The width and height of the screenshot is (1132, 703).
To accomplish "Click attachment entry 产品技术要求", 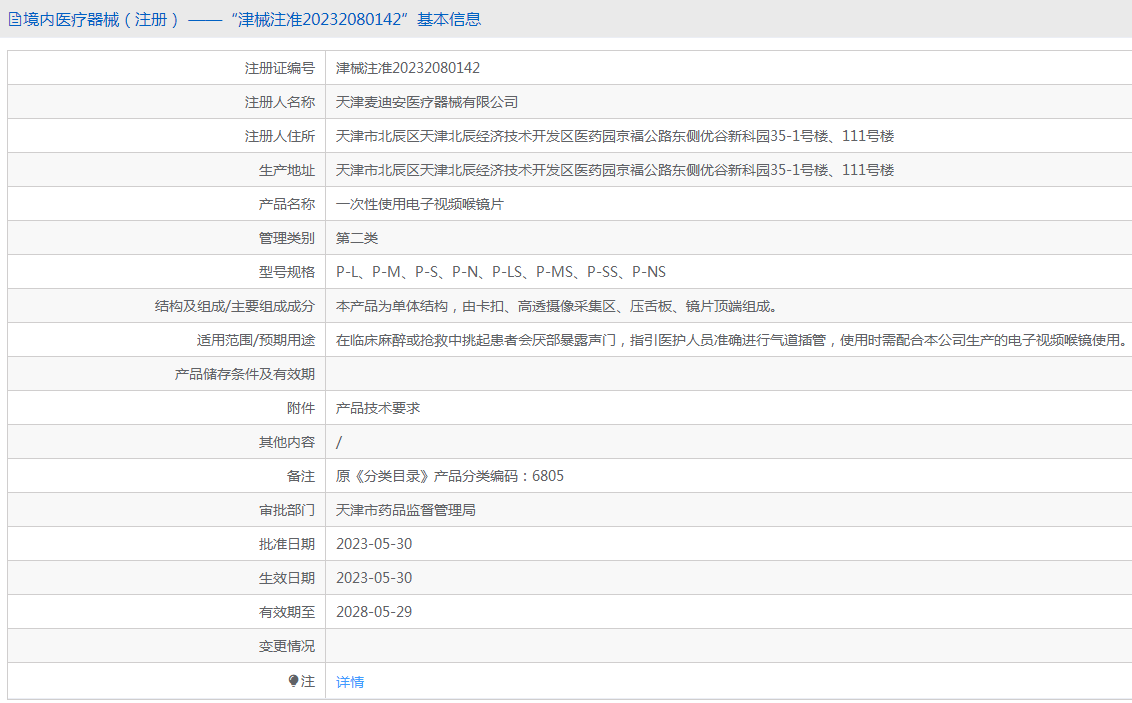I will click(378, 408).
